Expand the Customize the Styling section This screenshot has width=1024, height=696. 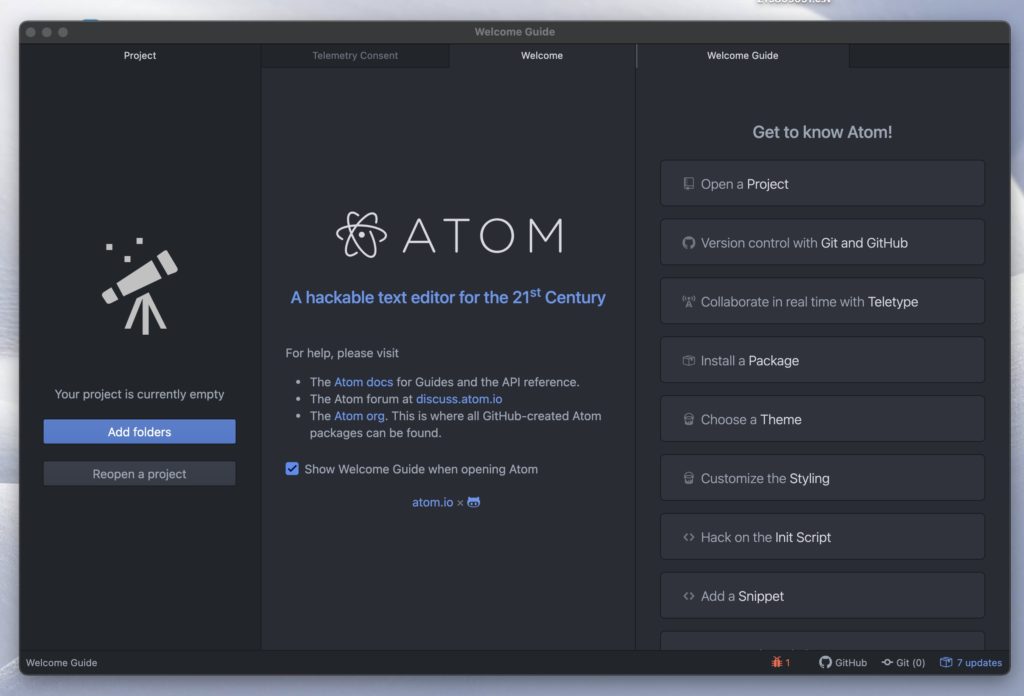pos(822,478)
